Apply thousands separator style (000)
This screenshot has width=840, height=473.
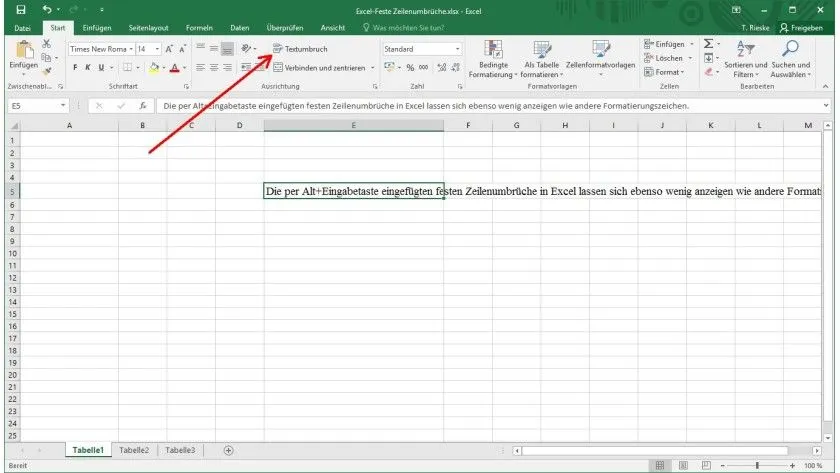pos(423,67)
